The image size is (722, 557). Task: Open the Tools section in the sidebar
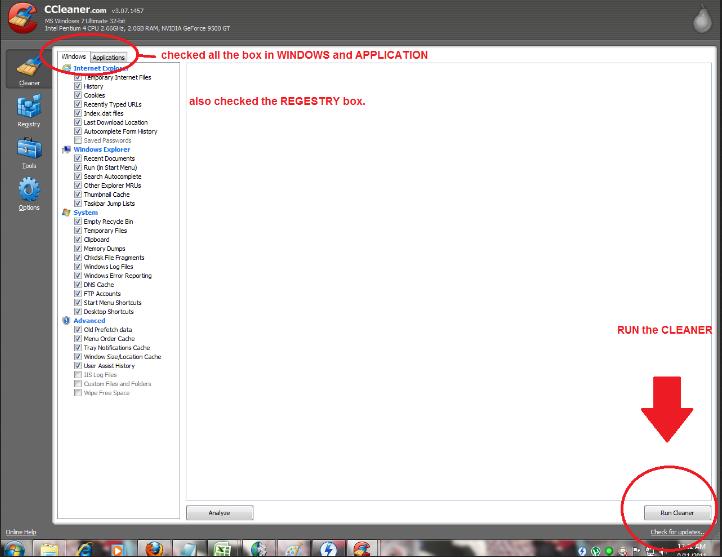pos(29,152)
